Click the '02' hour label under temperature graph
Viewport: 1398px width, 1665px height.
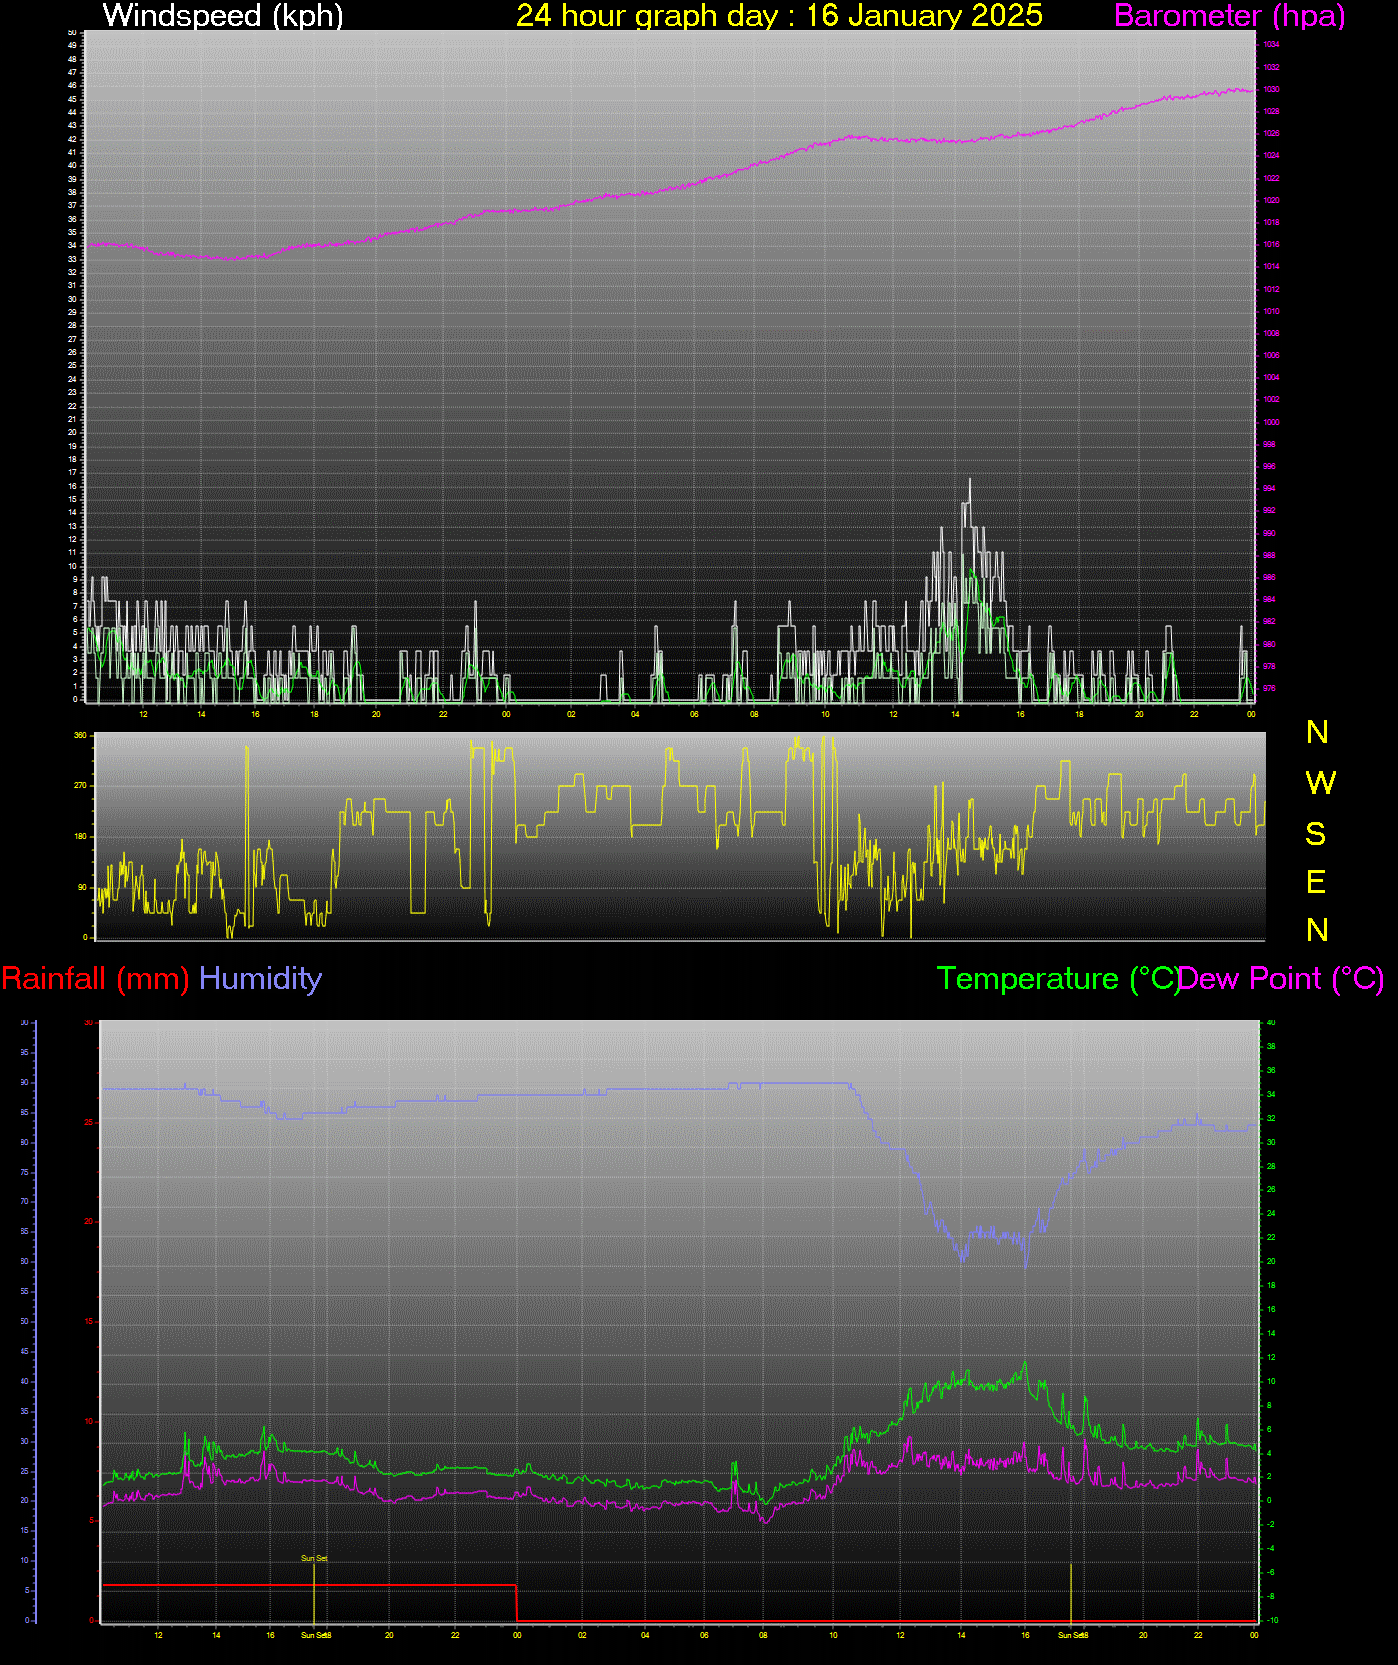[x=582, y=1635]
